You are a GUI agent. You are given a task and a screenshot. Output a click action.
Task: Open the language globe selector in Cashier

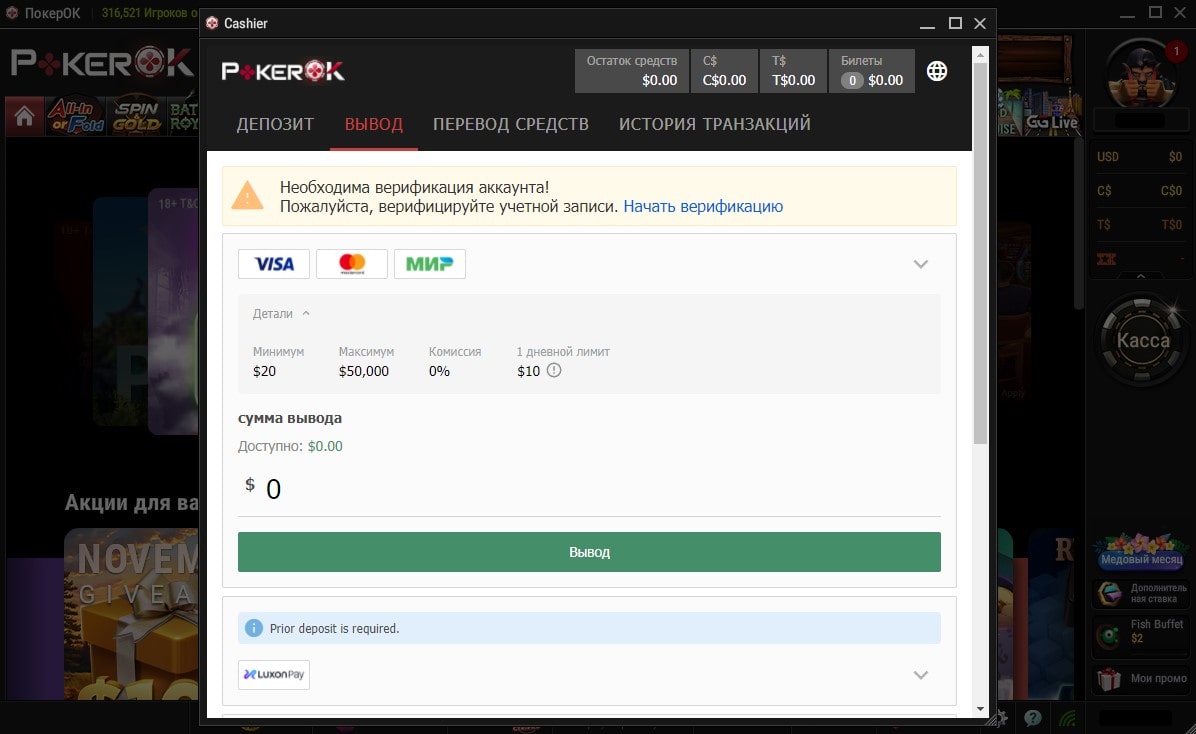click(937, 71)
